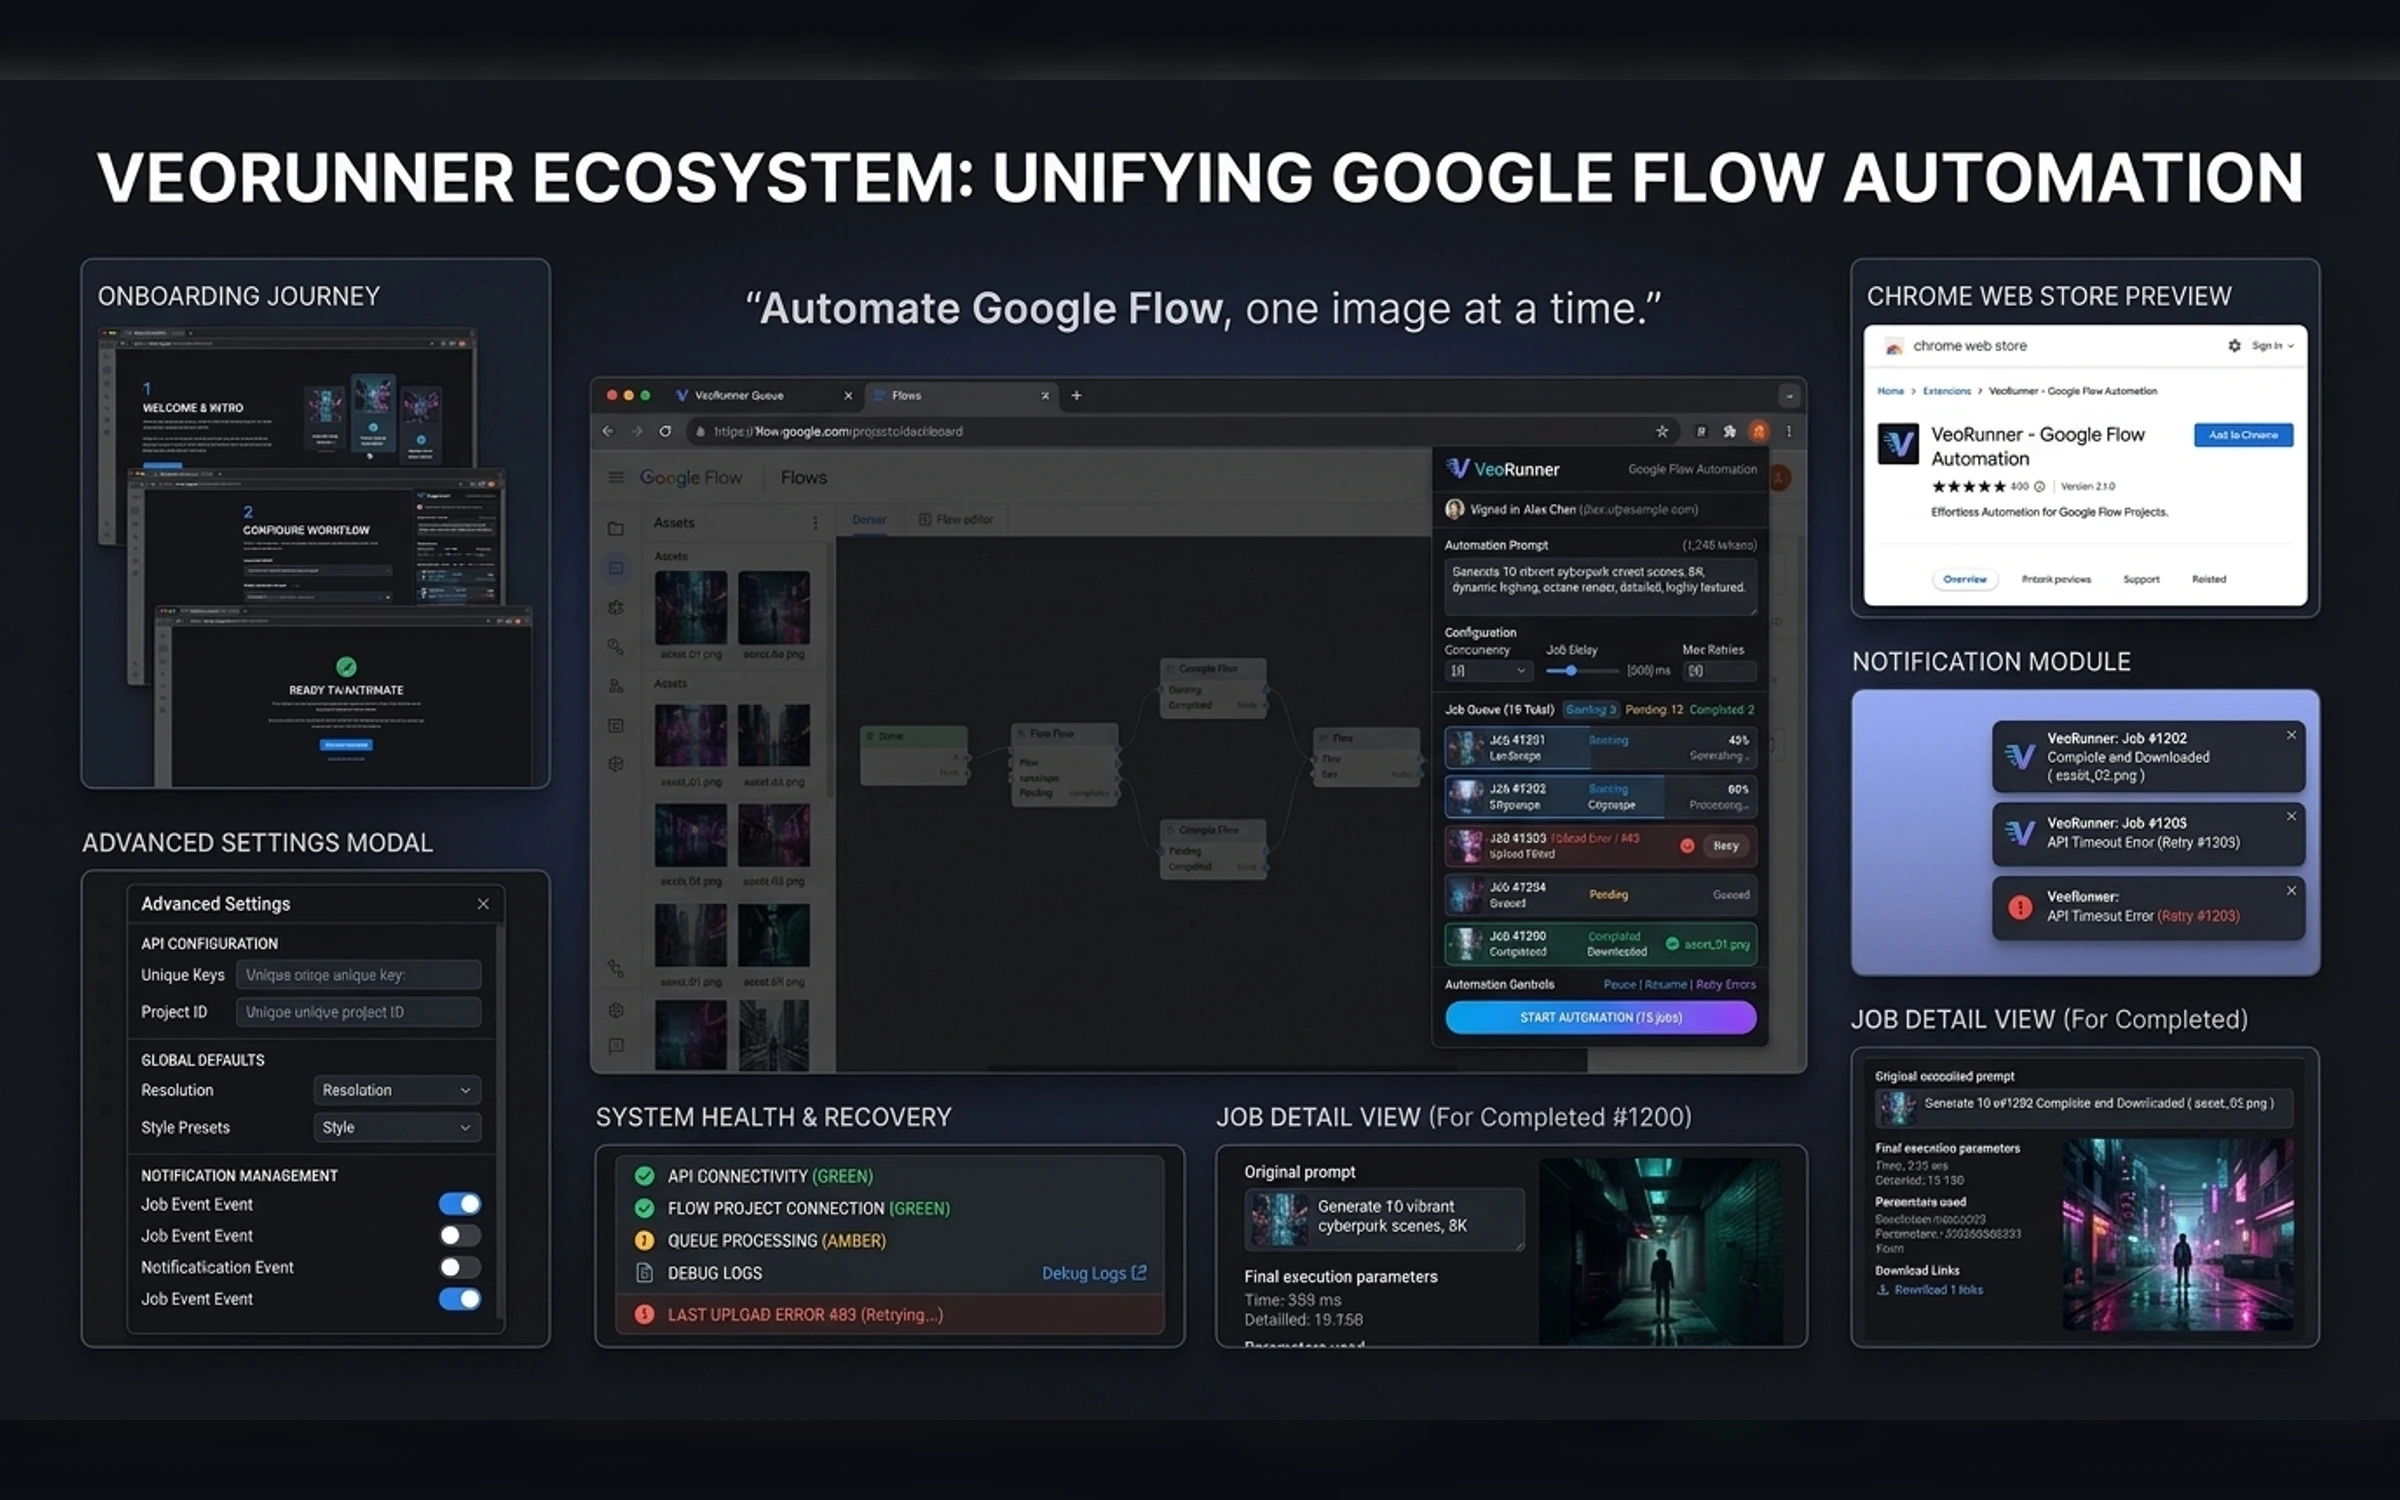Go back with the browser back arrow
Screen dimensions: 2400x1500
tap(608, 431)
